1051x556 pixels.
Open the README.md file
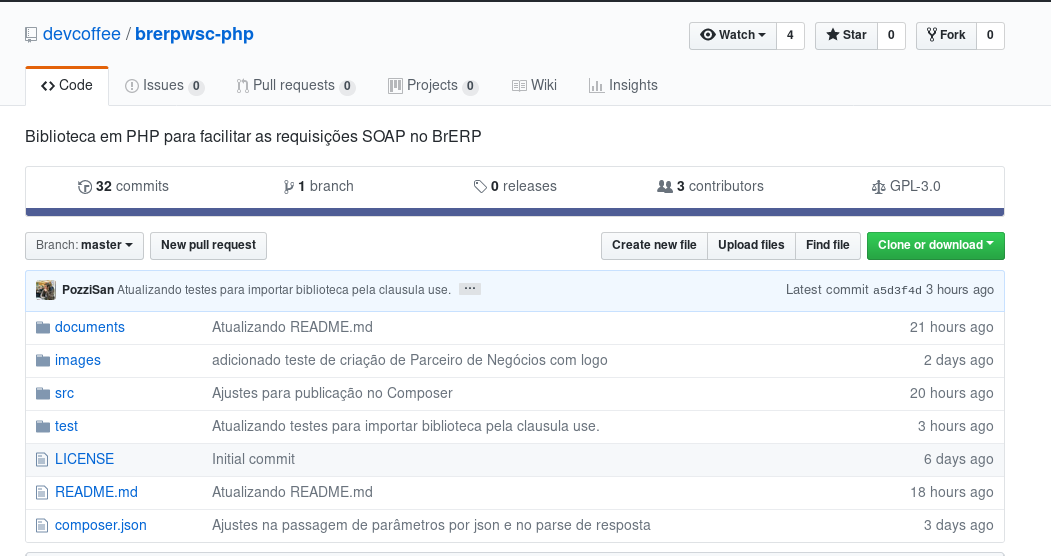(x=97, y=492)
